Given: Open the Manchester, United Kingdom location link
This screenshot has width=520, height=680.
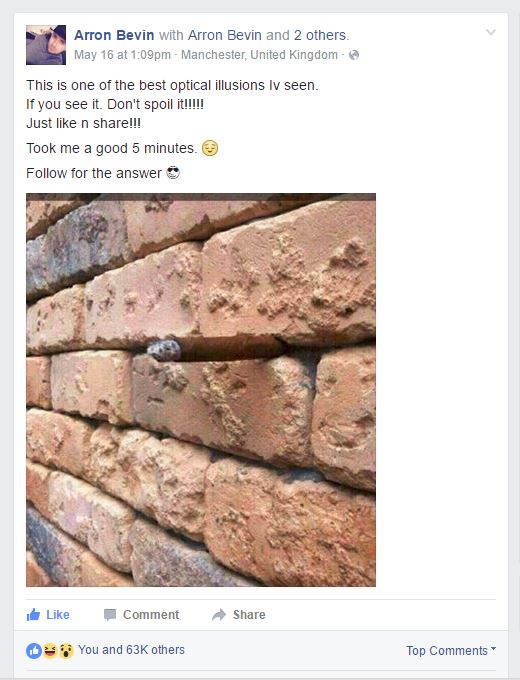Looking at the screenshot, I should click(259, 55).
